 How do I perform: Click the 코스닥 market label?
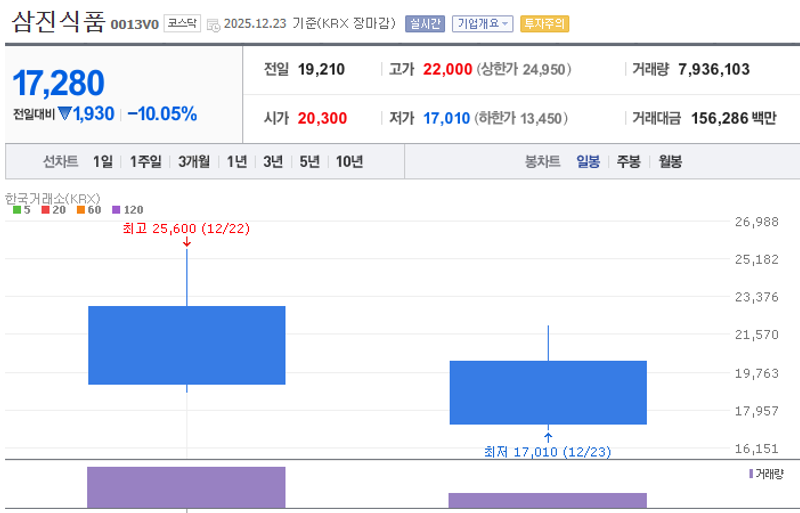tap(182, 23)
